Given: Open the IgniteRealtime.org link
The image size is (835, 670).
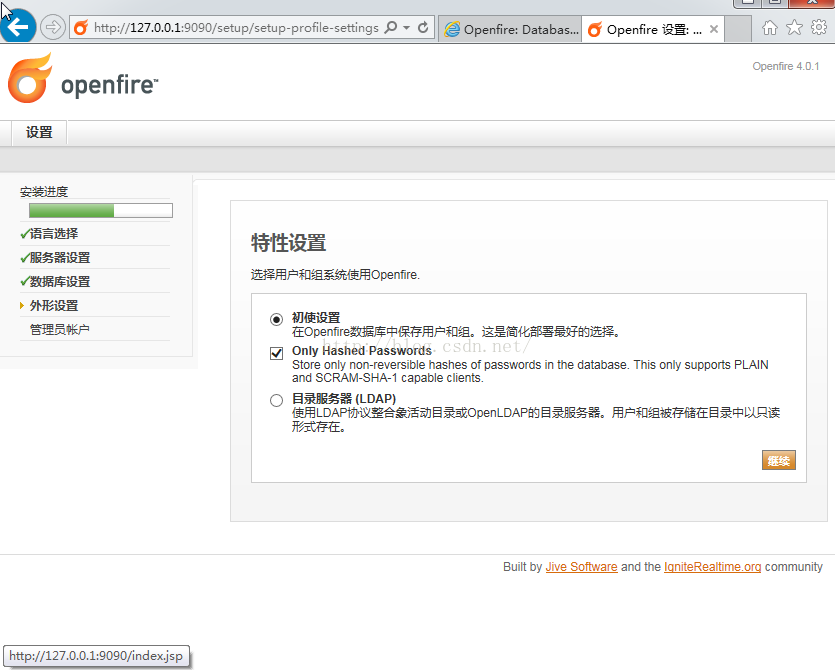Looking at the screenshot, I should click(x=713, y=567).
